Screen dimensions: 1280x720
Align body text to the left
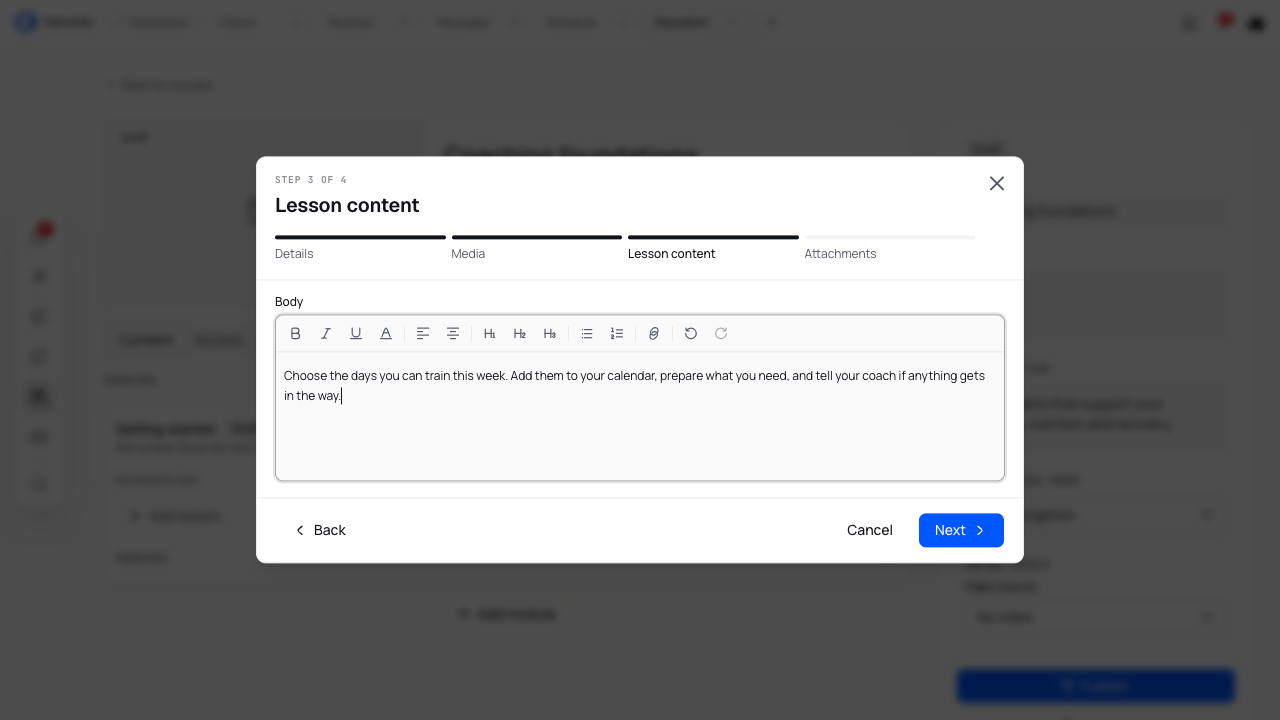(423, 334)
